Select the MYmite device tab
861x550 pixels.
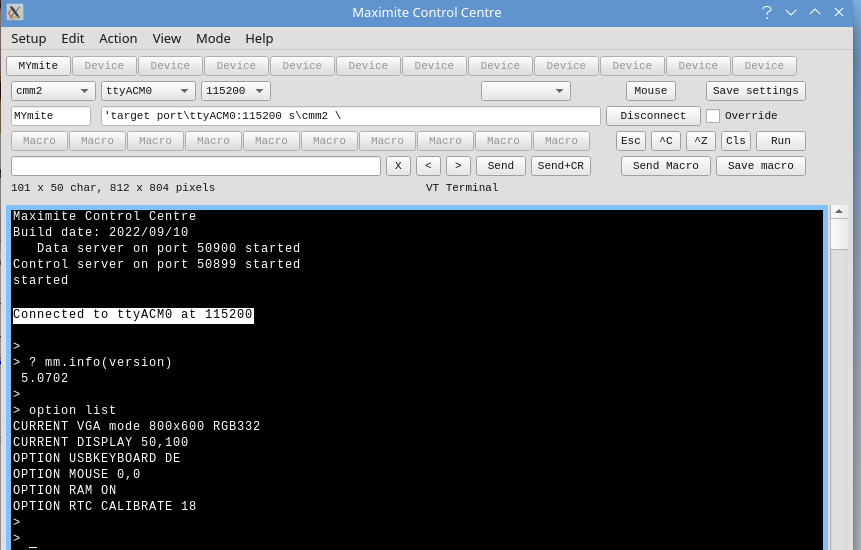38,66
